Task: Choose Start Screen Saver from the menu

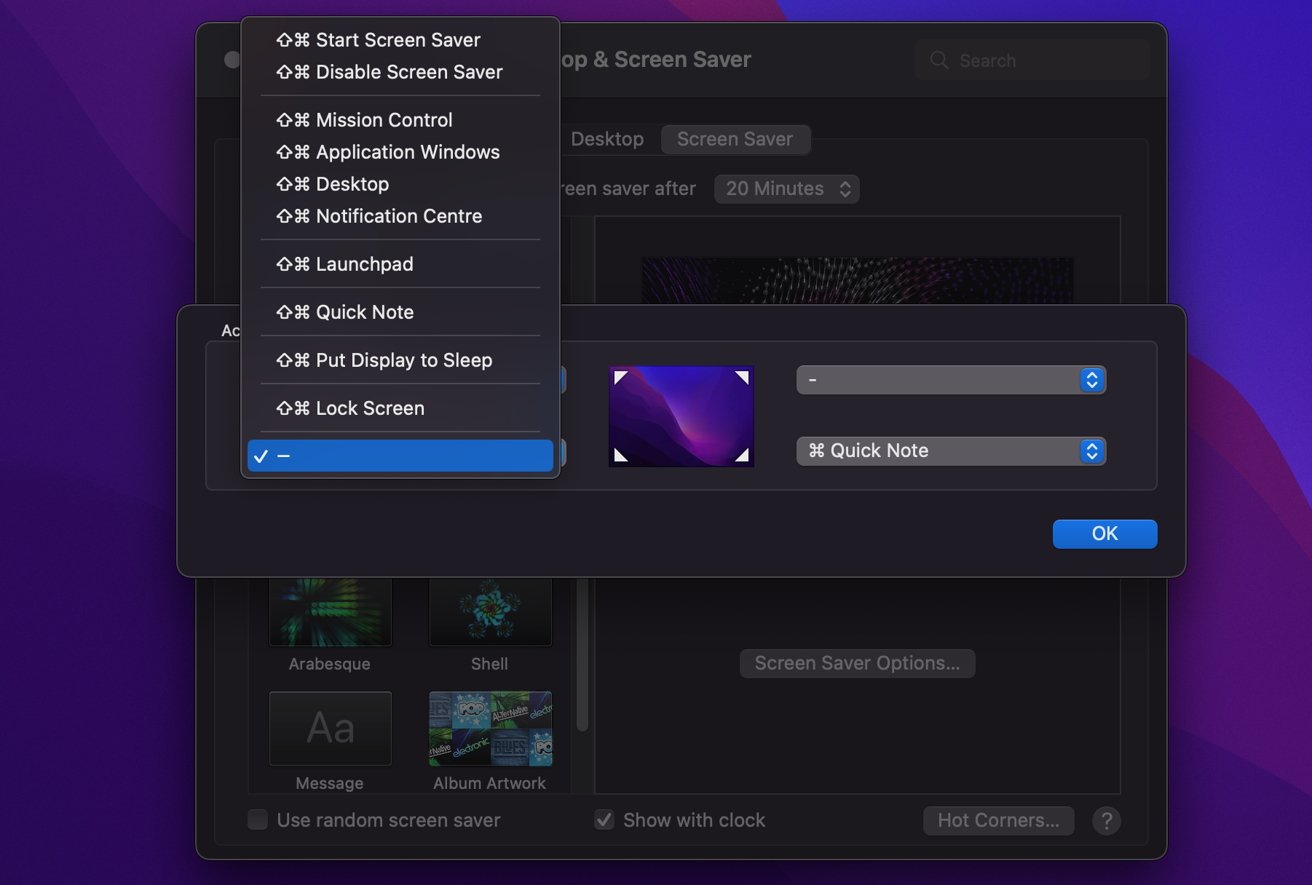Action: [400, 40]
